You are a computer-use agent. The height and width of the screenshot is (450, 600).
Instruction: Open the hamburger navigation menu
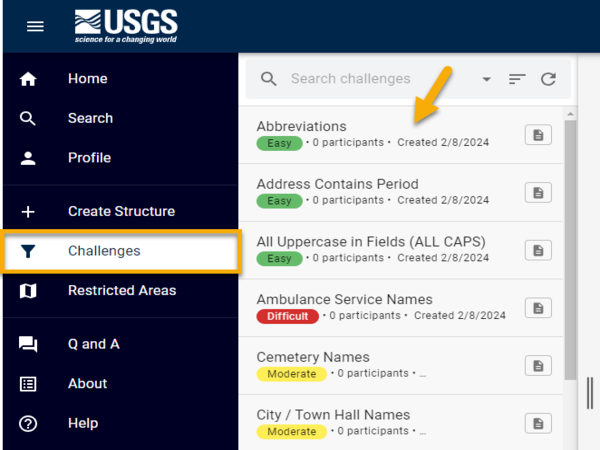click(x=35, y=26)
